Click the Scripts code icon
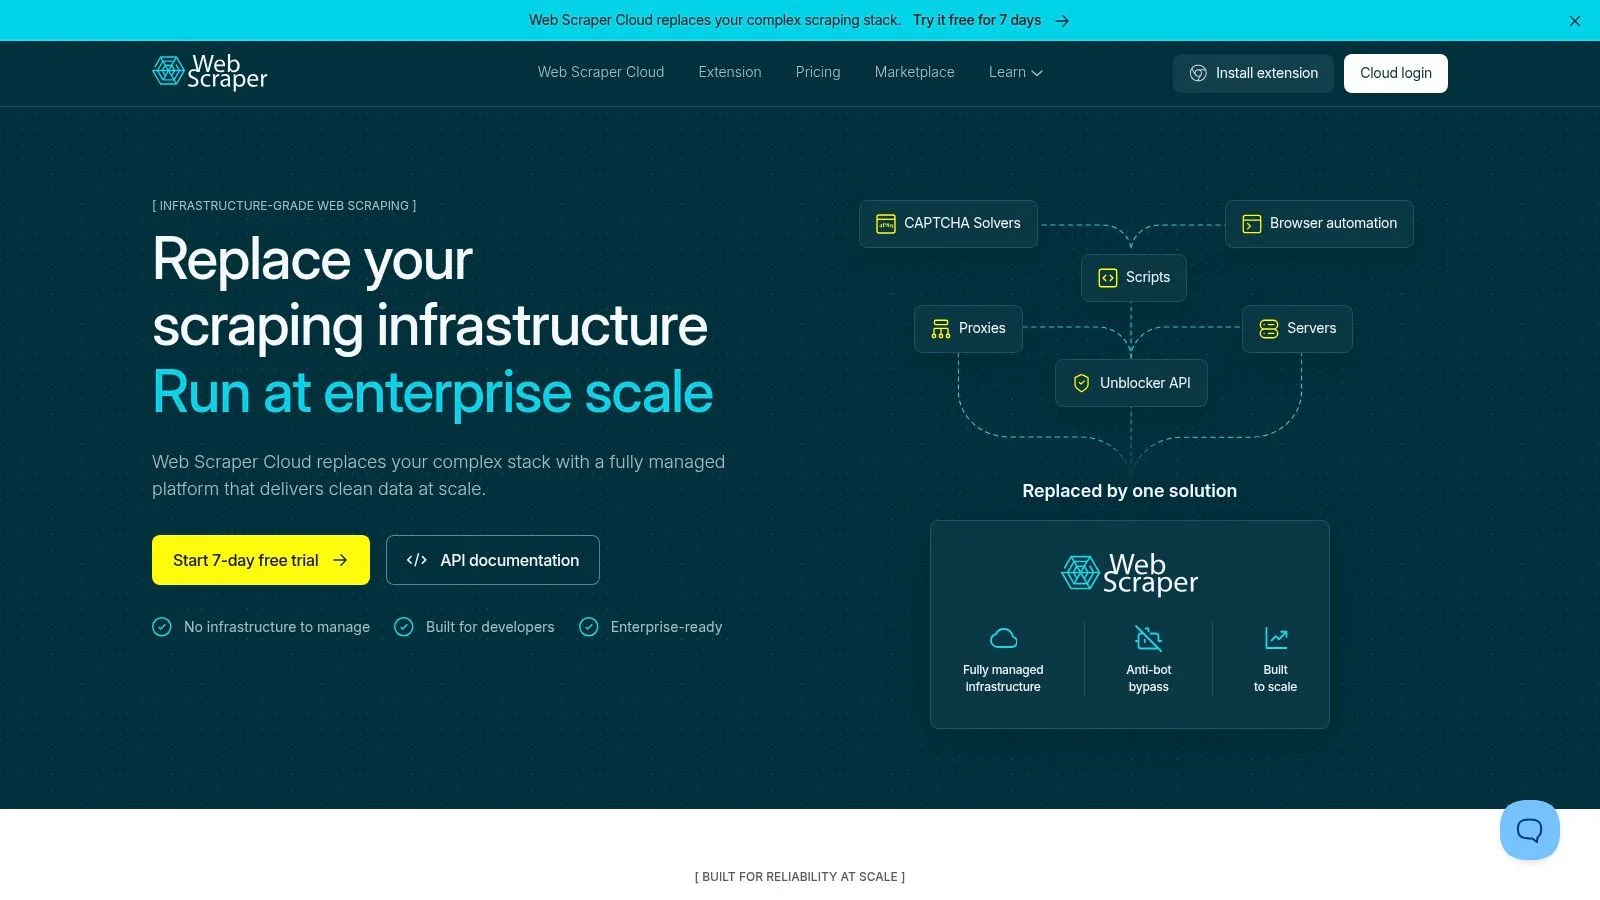 coord(1108,278)
